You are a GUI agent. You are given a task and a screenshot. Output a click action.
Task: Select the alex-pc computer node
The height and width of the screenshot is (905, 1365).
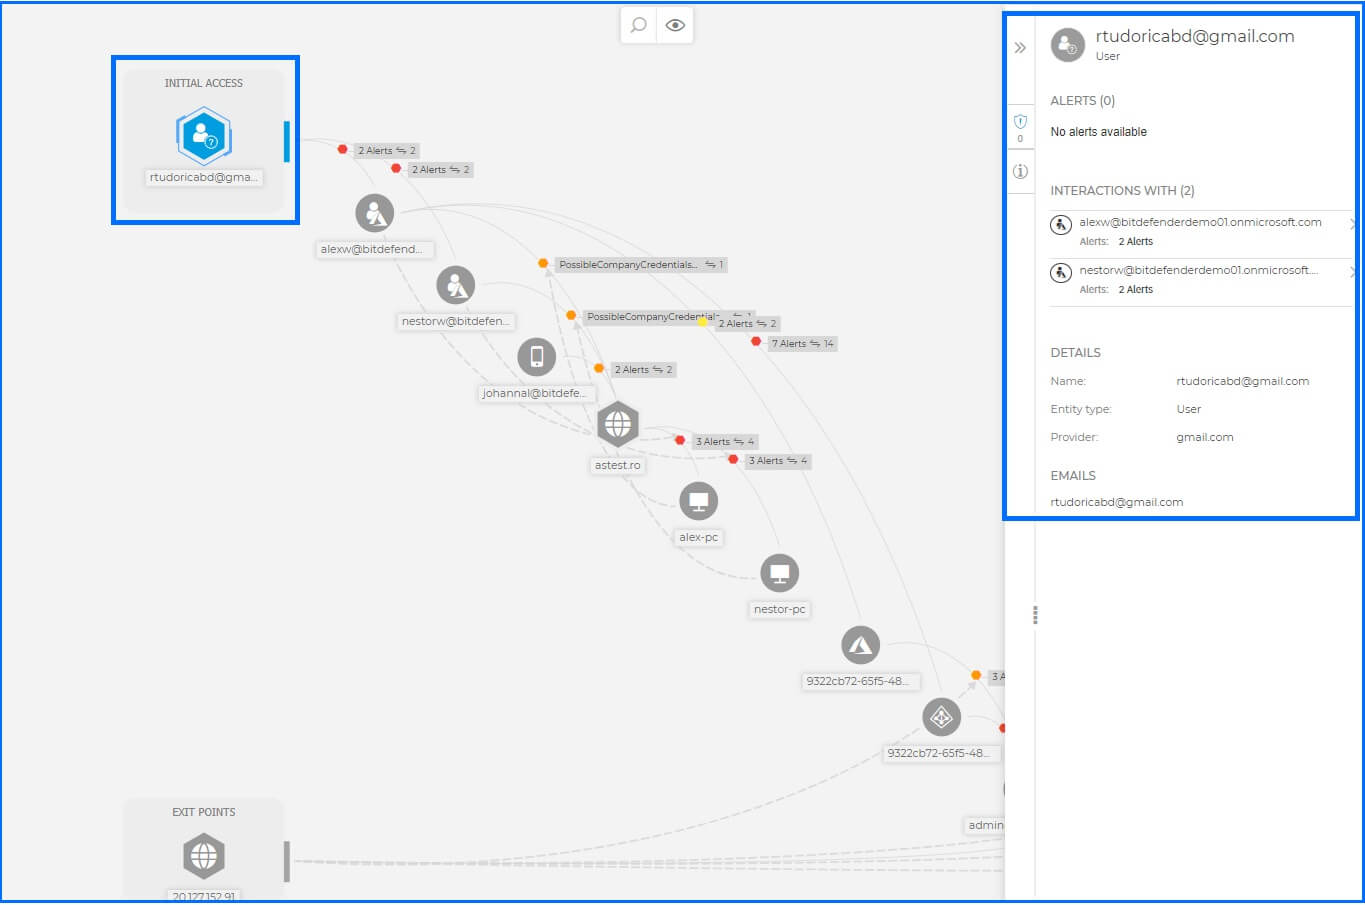point(699,501)
